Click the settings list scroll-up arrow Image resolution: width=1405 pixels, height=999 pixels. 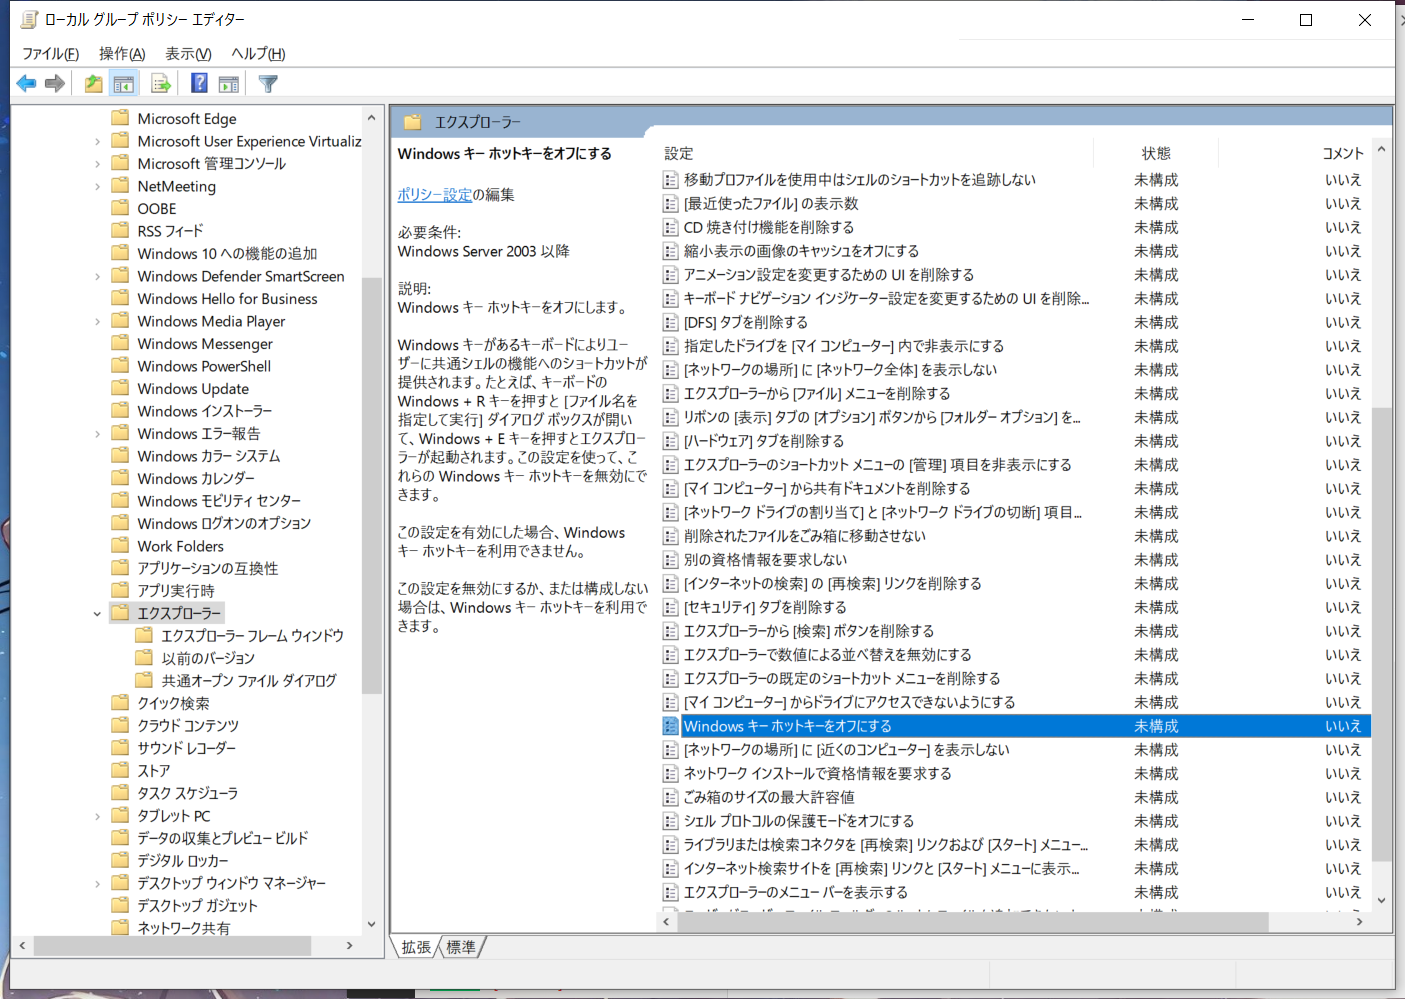[x=1381, y=150]
